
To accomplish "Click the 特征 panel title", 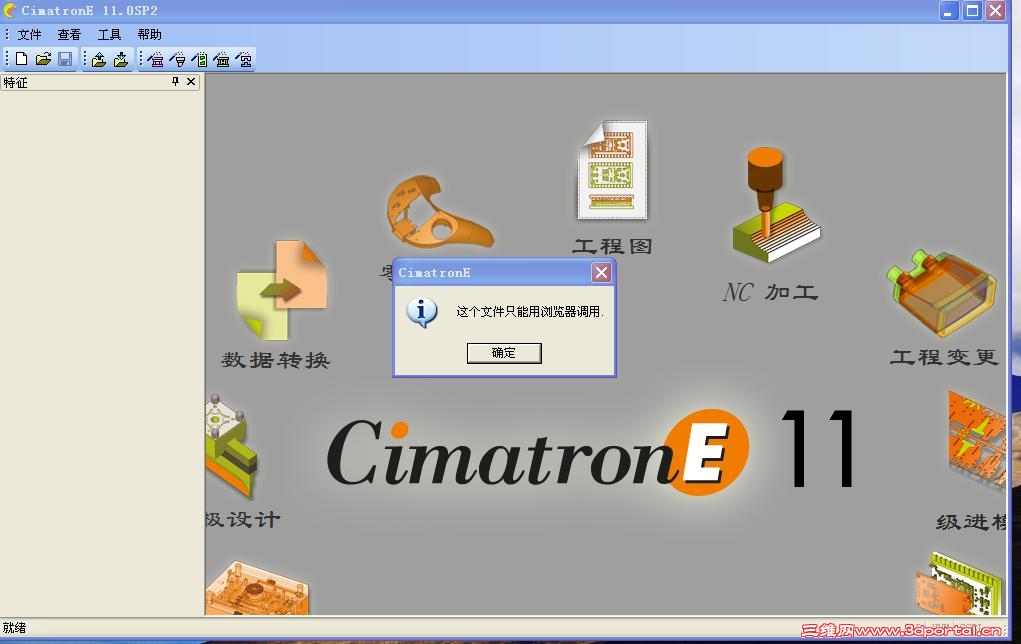I will point(16,83).
